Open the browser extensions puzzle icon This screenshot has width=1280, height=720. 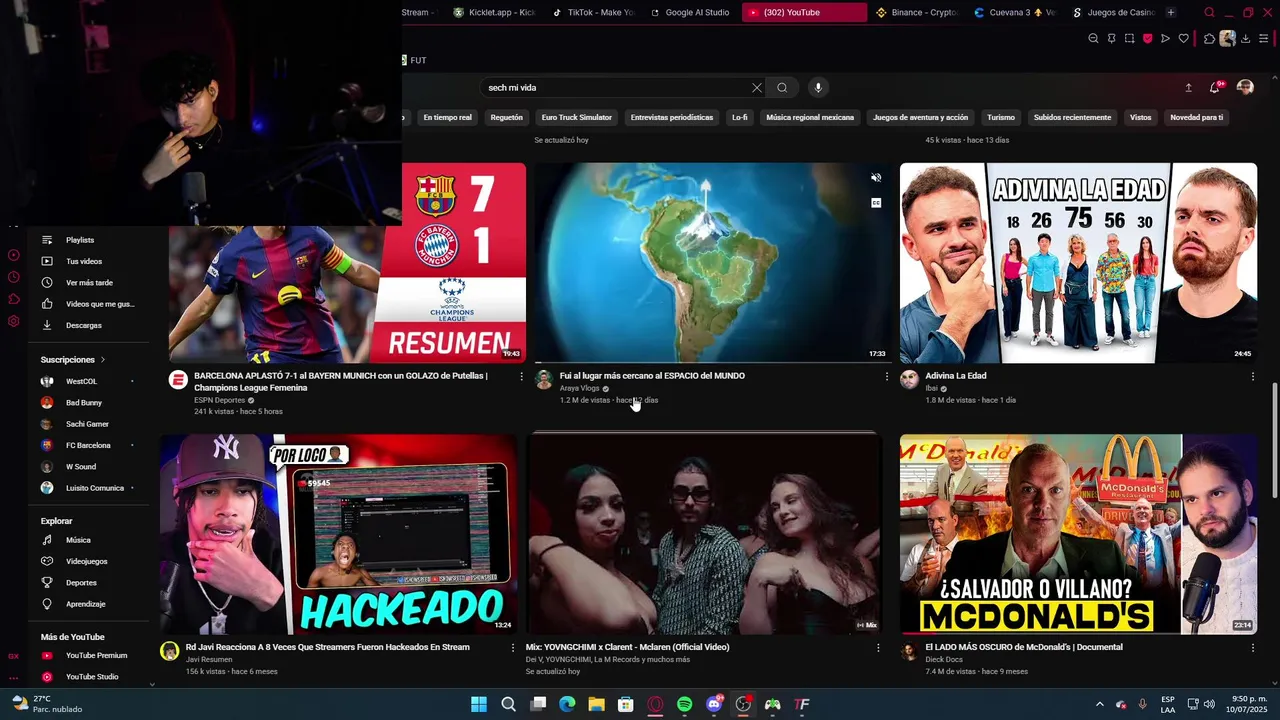point(1209,39)
